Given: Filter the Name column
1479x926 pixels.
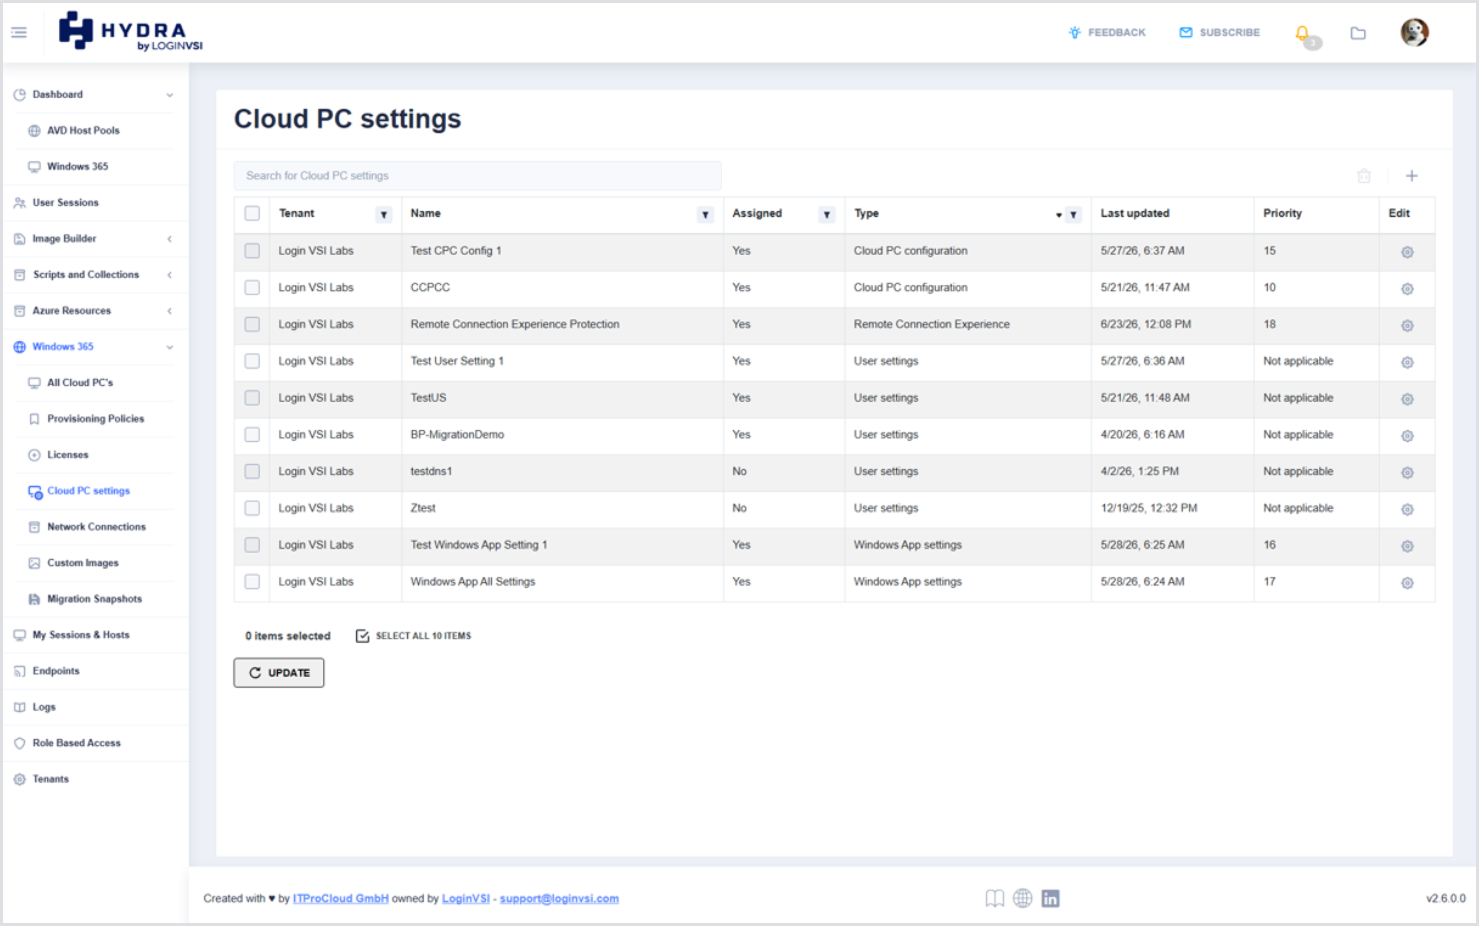Looking at the screenshot, I should tap(705, 215).
